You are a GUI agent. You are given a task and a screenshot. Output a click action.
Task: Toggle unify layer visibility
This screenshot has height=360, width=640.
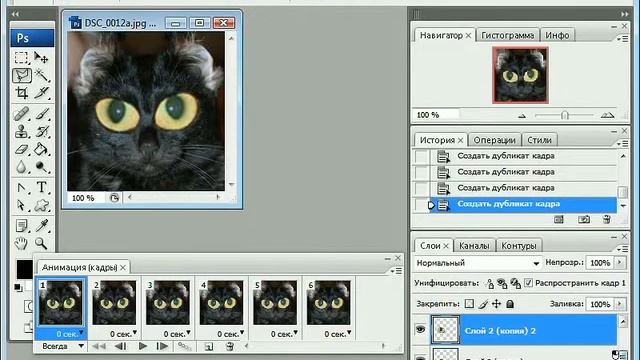click(502, 283)
